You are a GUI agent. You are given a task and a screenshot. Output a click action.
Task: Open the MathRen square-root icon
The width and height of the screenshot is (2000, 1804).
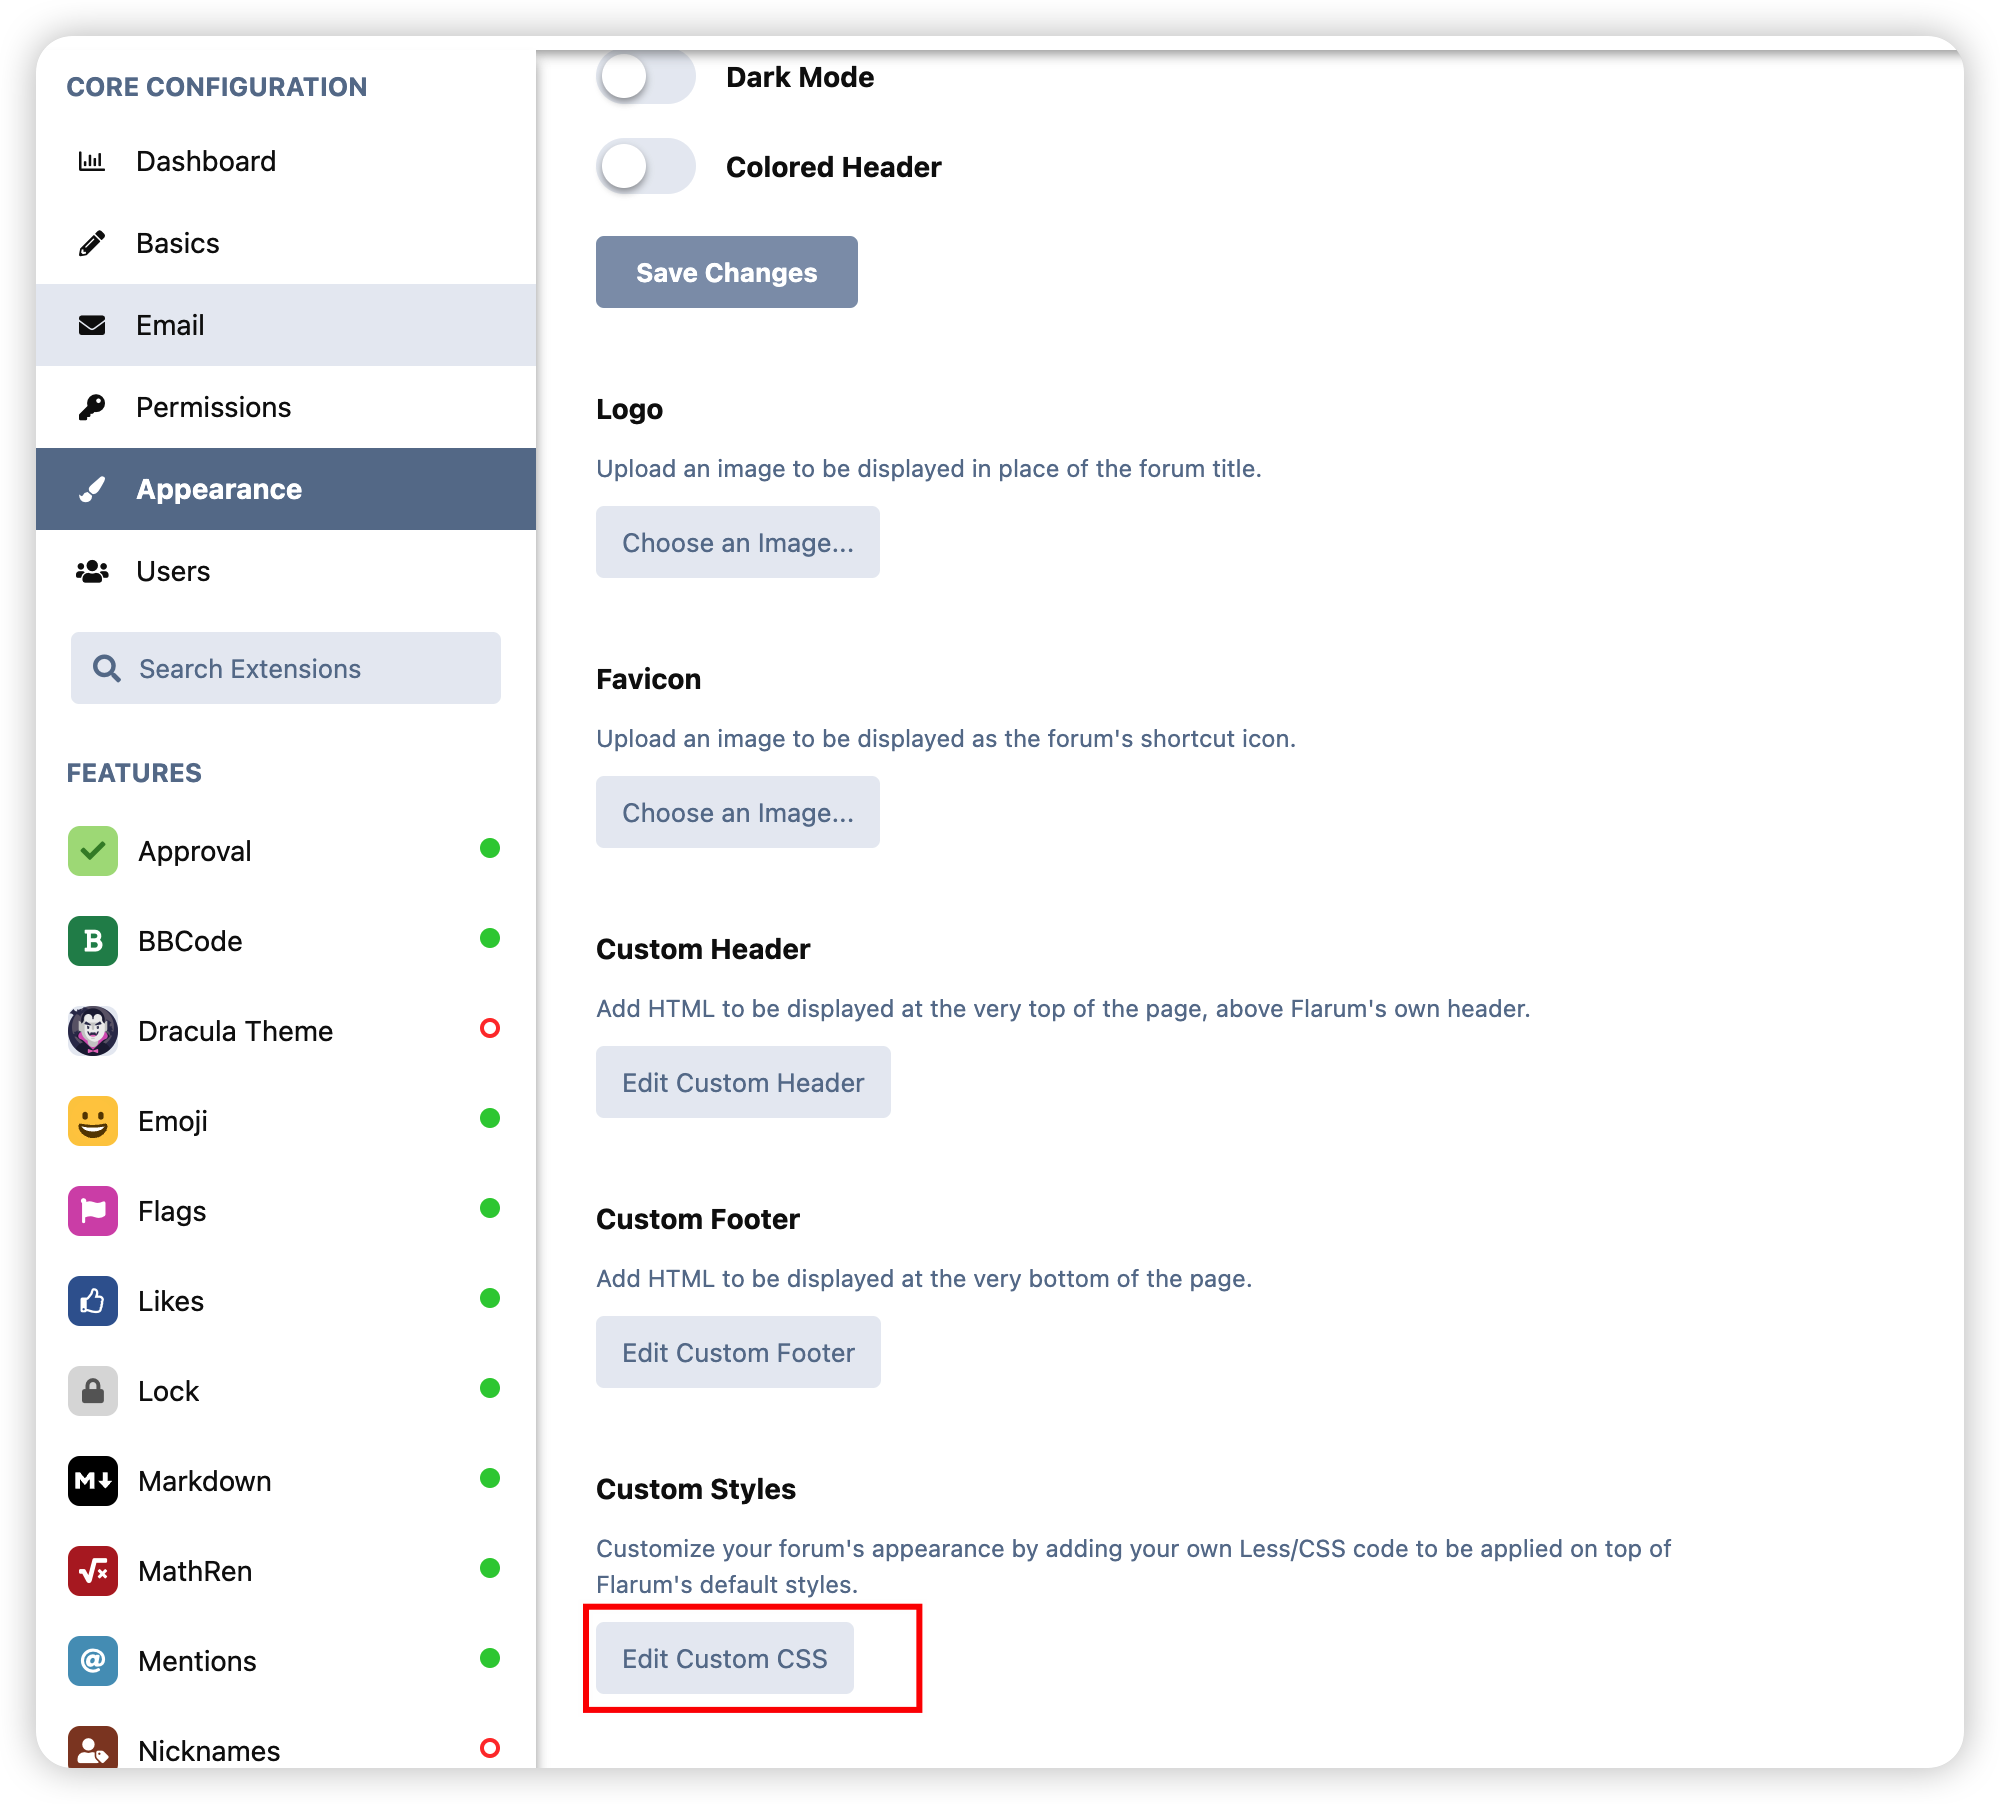coord(93,1571)
